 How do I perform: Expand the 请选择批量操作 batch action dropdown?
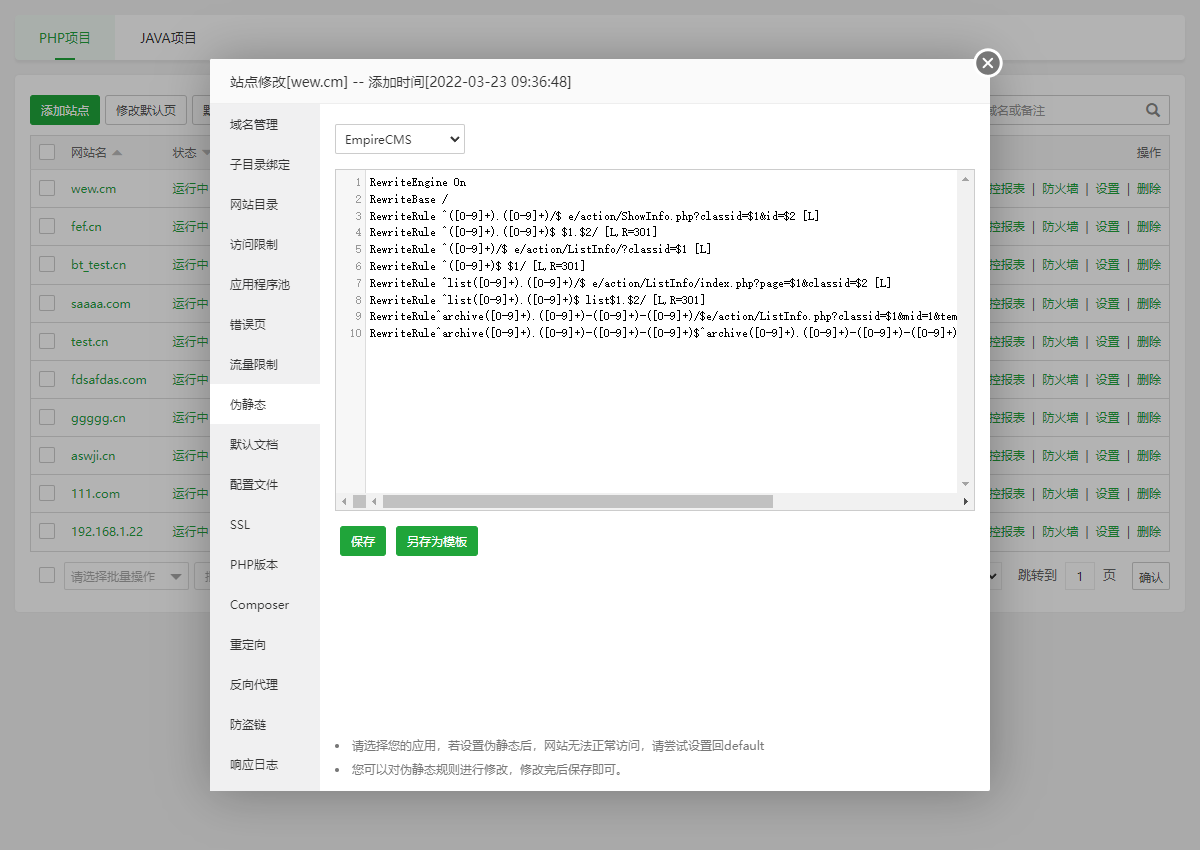coord(125,576)
